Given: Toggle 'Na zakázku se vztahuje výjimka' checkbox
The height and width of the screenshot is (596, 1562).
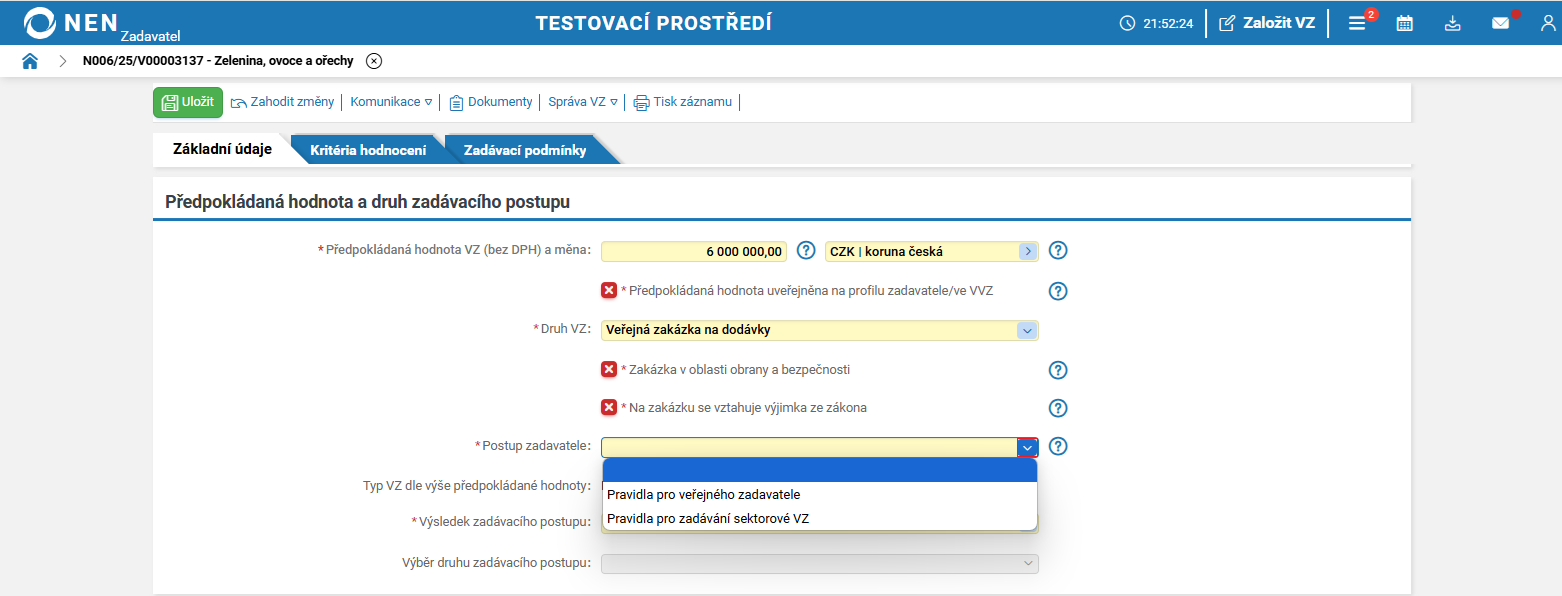Looking at the screenshot, I should click(x=609, y=407).
